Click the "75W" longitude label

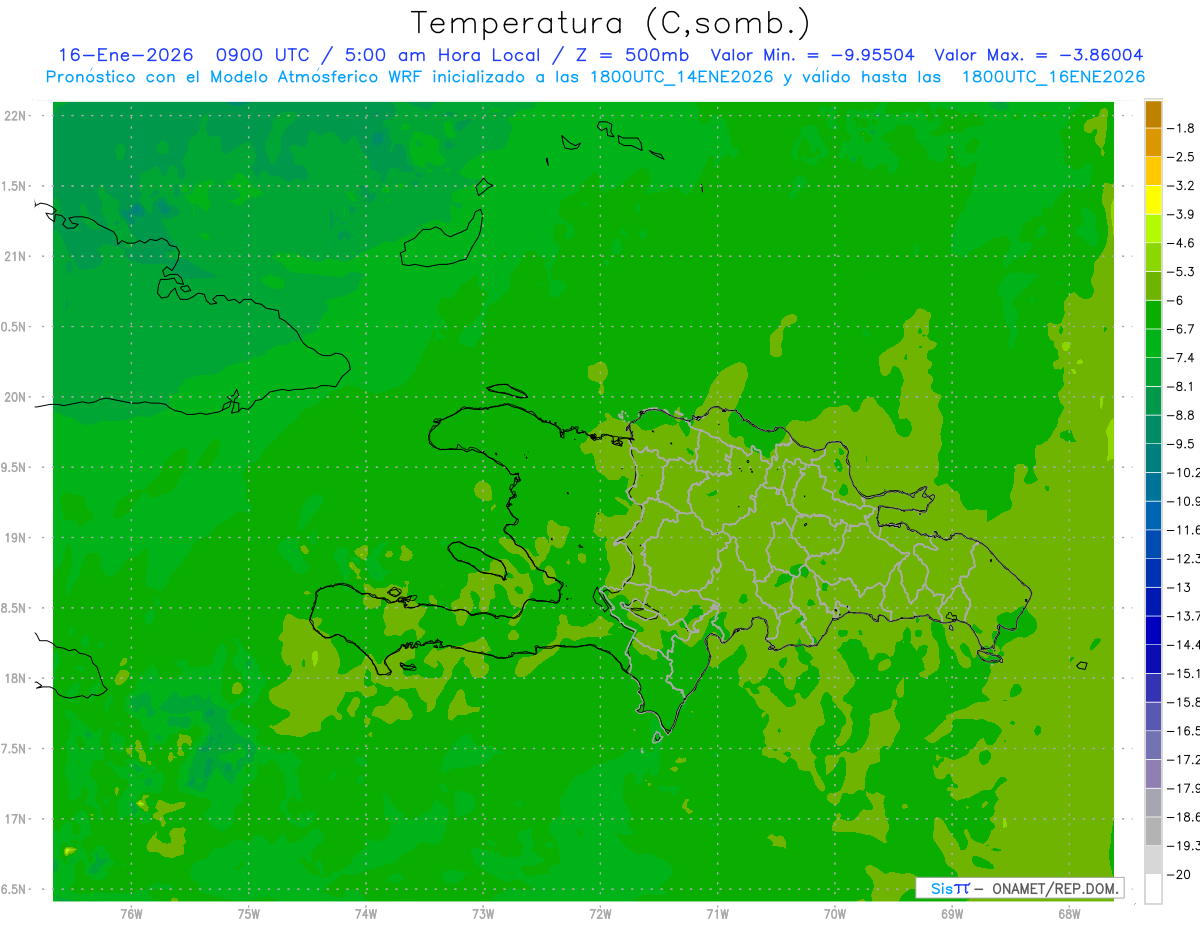(x=248, y=913)
